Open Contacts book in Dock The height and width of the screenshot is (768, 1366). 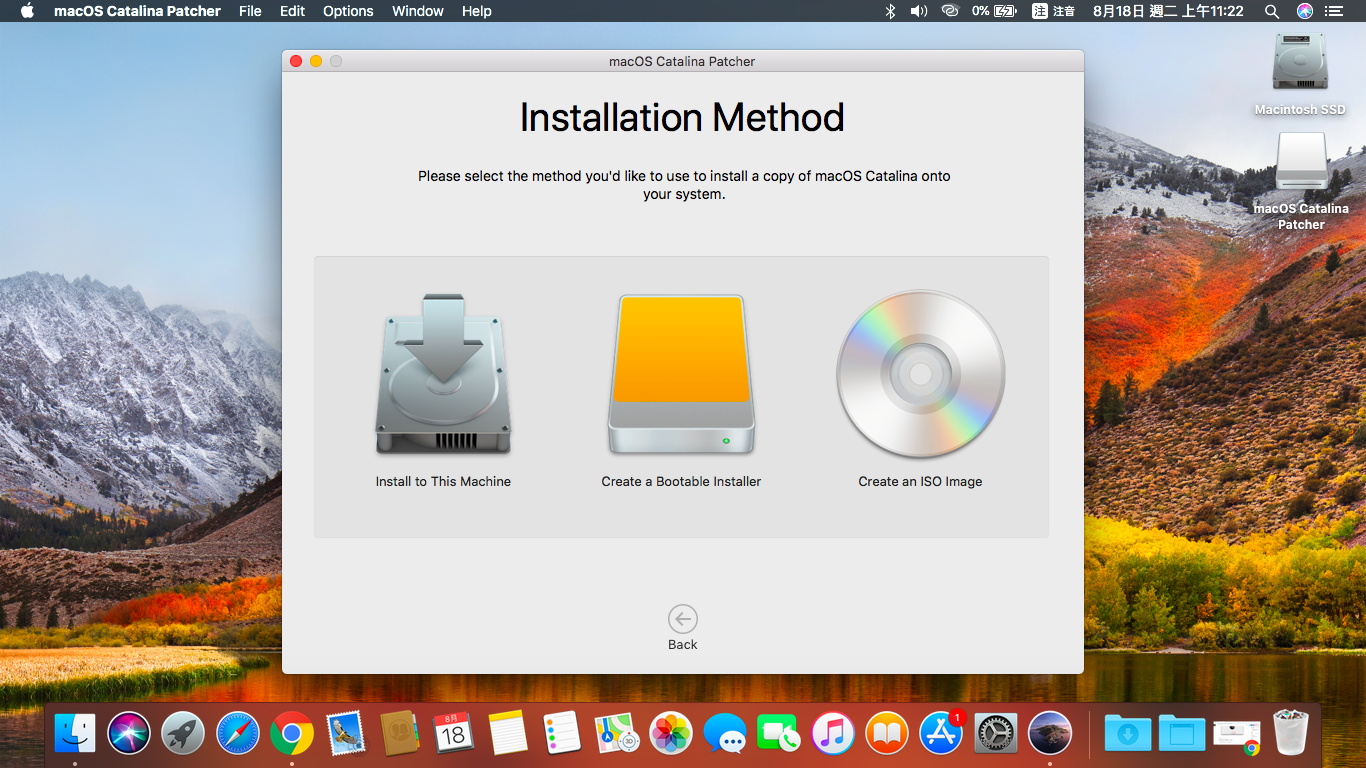point(399,734)
